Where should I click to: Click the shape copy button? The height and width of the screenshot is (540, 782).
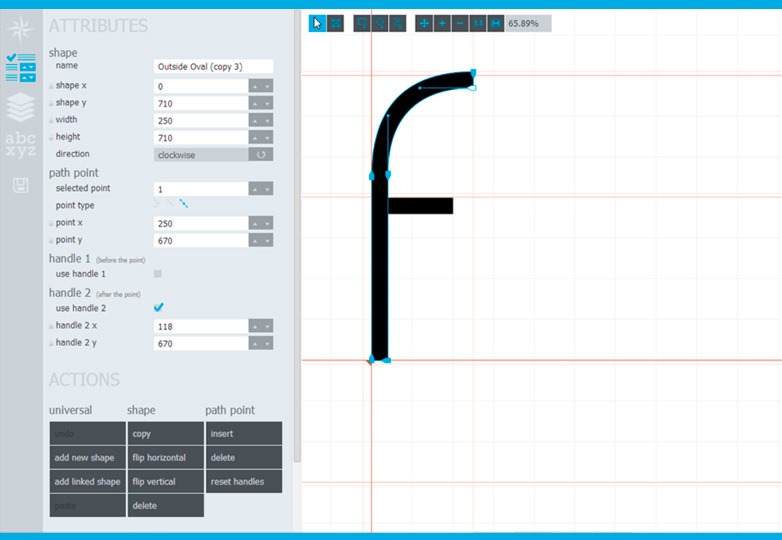166,433
